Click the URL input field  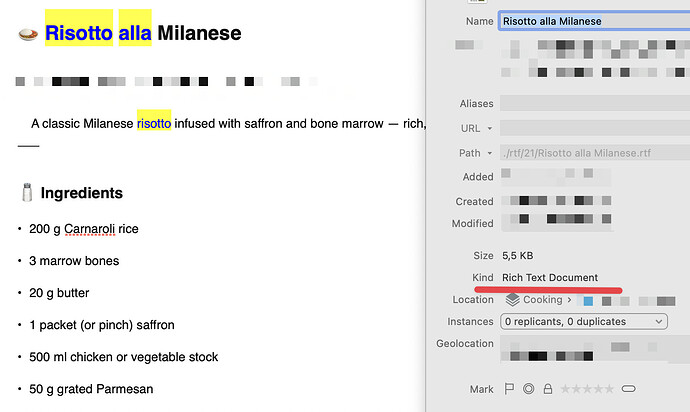(592, 128)
